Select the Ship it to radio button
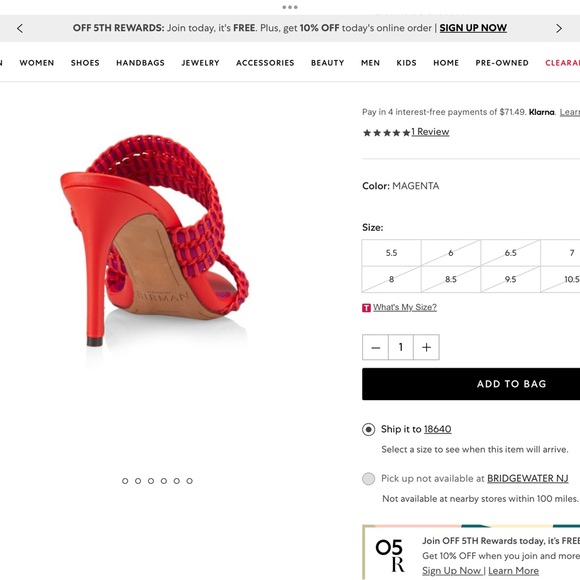This screenshot has height=580, width=580. pyautogui.click(x=368, y=429)
